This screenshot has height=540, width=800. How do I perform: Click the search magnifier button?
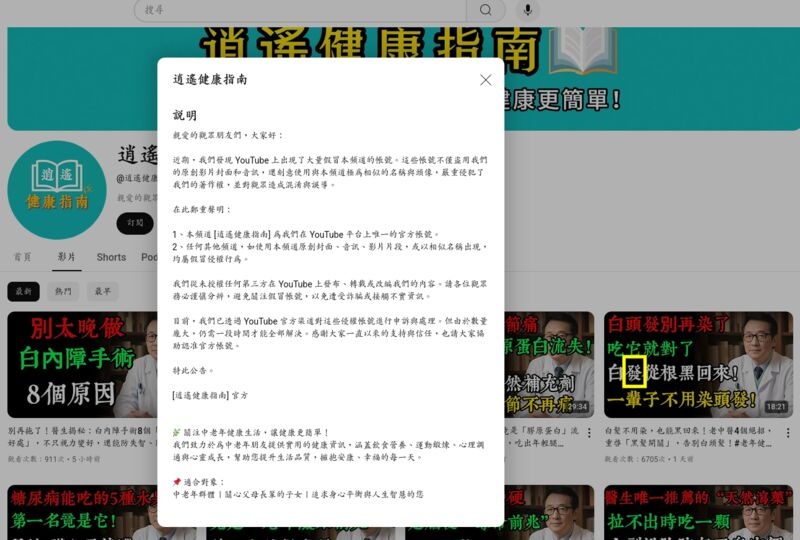point(486,10)
